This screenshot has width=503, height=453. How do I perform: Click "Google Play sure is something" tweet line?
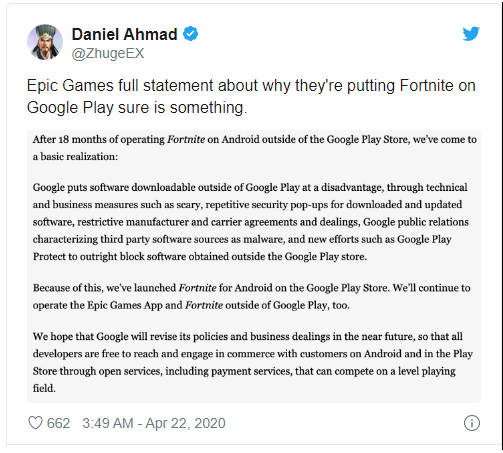click(x=137, y=108)
